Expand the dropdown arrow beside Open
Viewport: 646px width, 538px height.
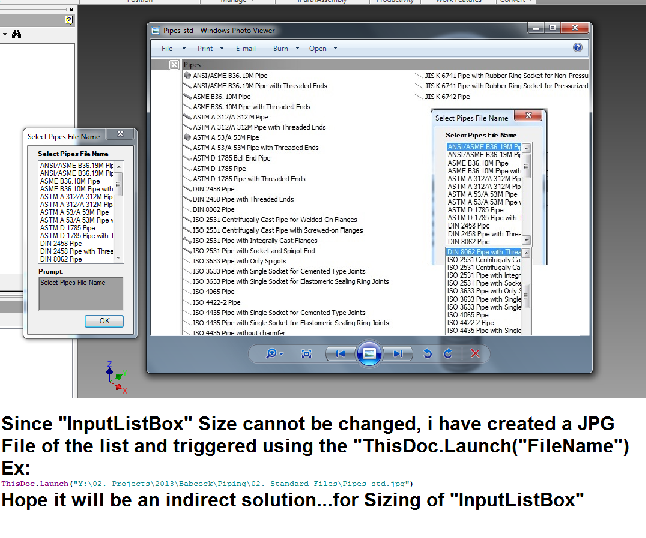(x=335, y=49)
